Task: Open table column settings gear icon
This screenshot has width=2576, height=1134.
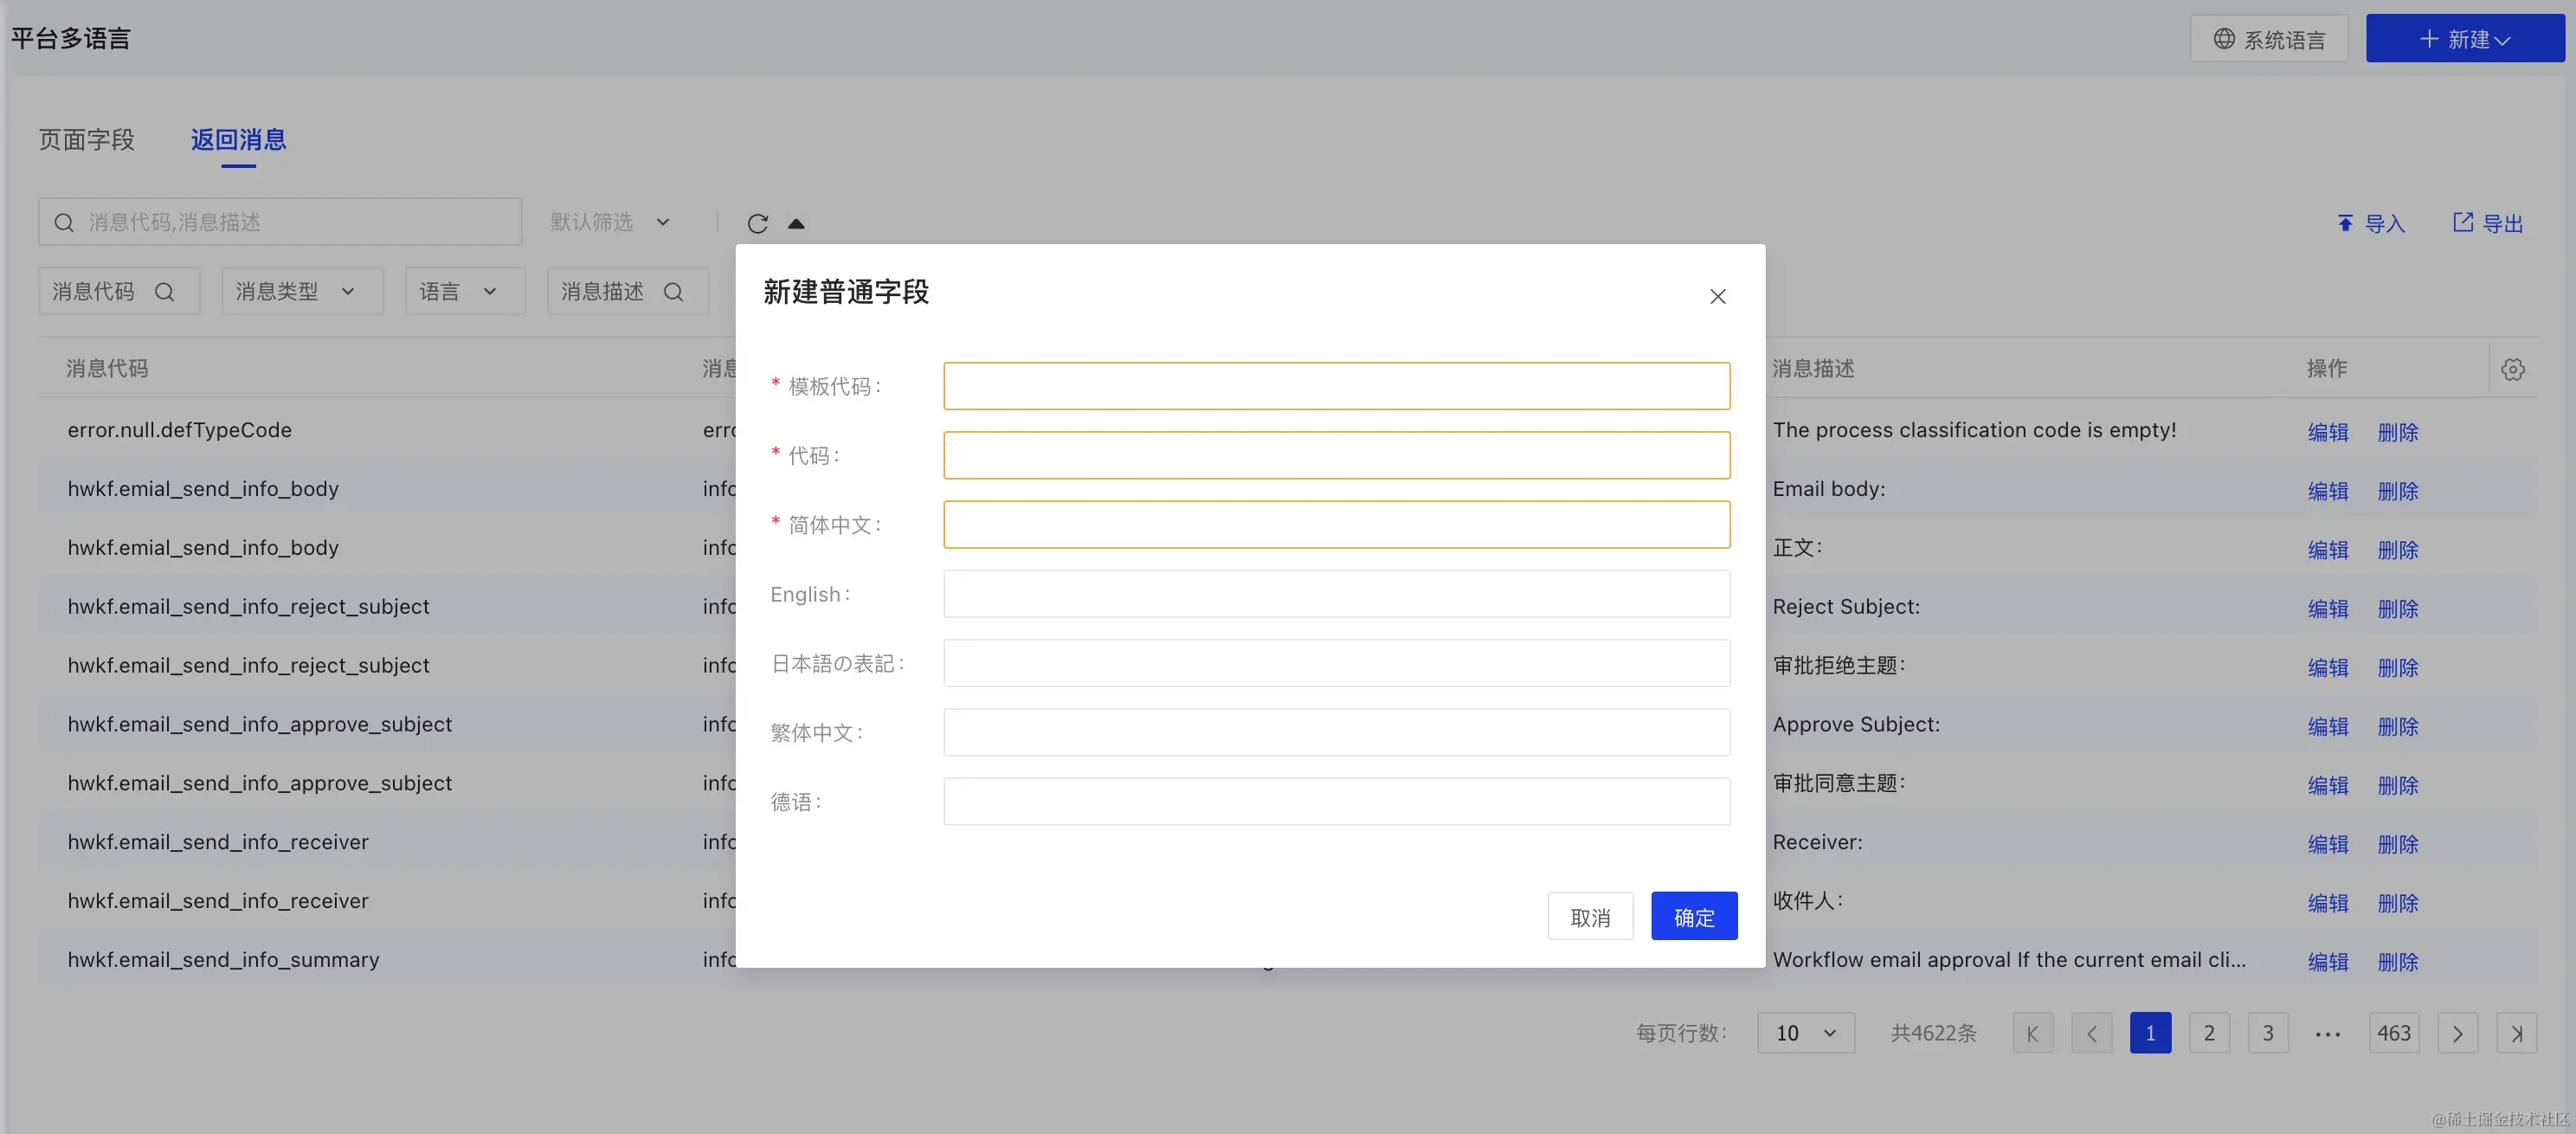Action: pos(2512,369)
